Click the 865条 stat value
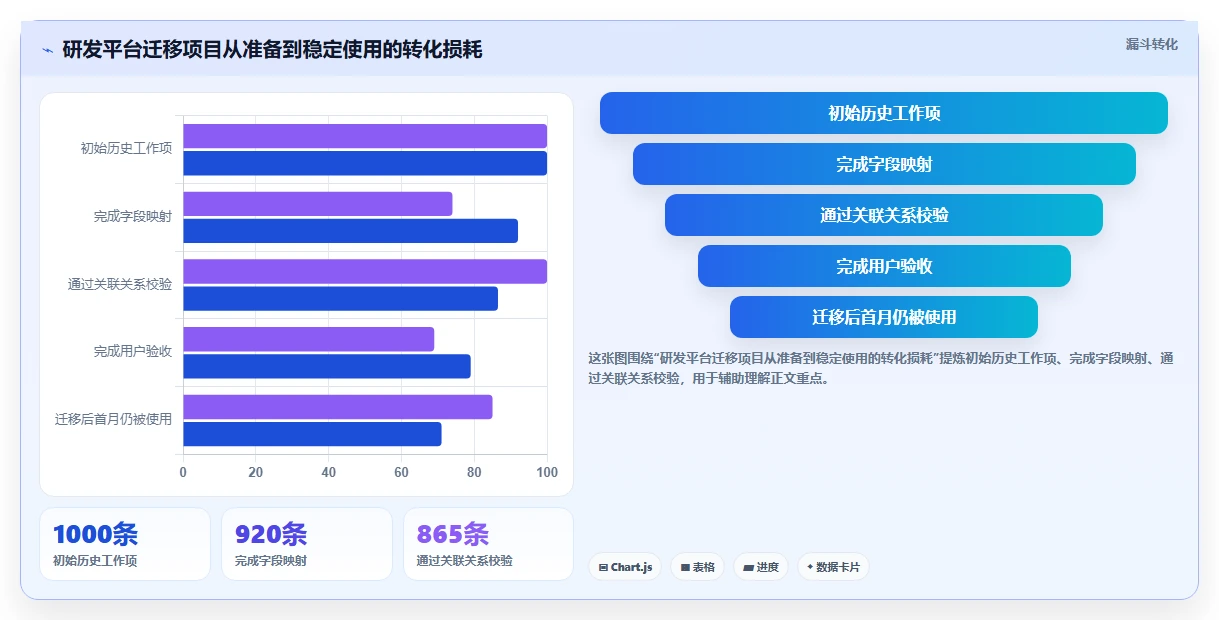The height and width of the screenshot is (620, 1219). (453, 534)
